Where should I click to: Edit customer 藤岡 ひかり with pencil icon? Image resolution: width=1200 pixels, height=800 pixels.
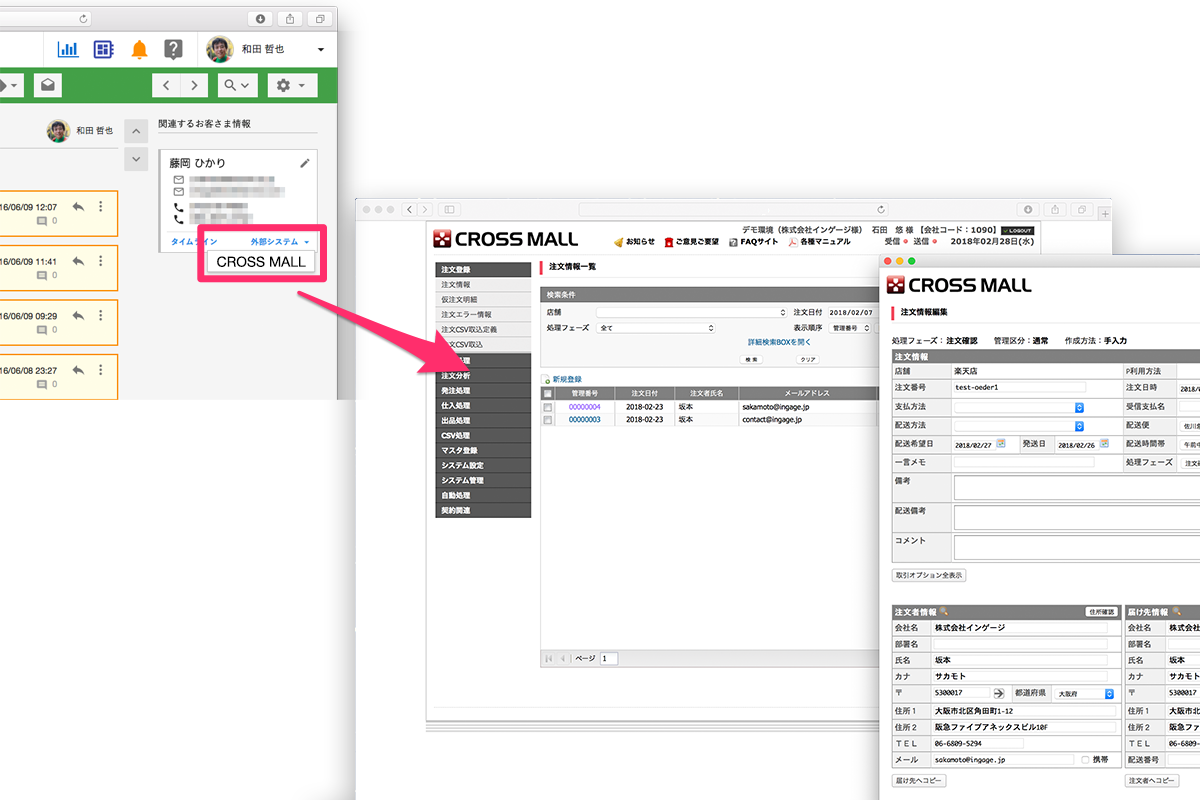click(x=305, y=163)
